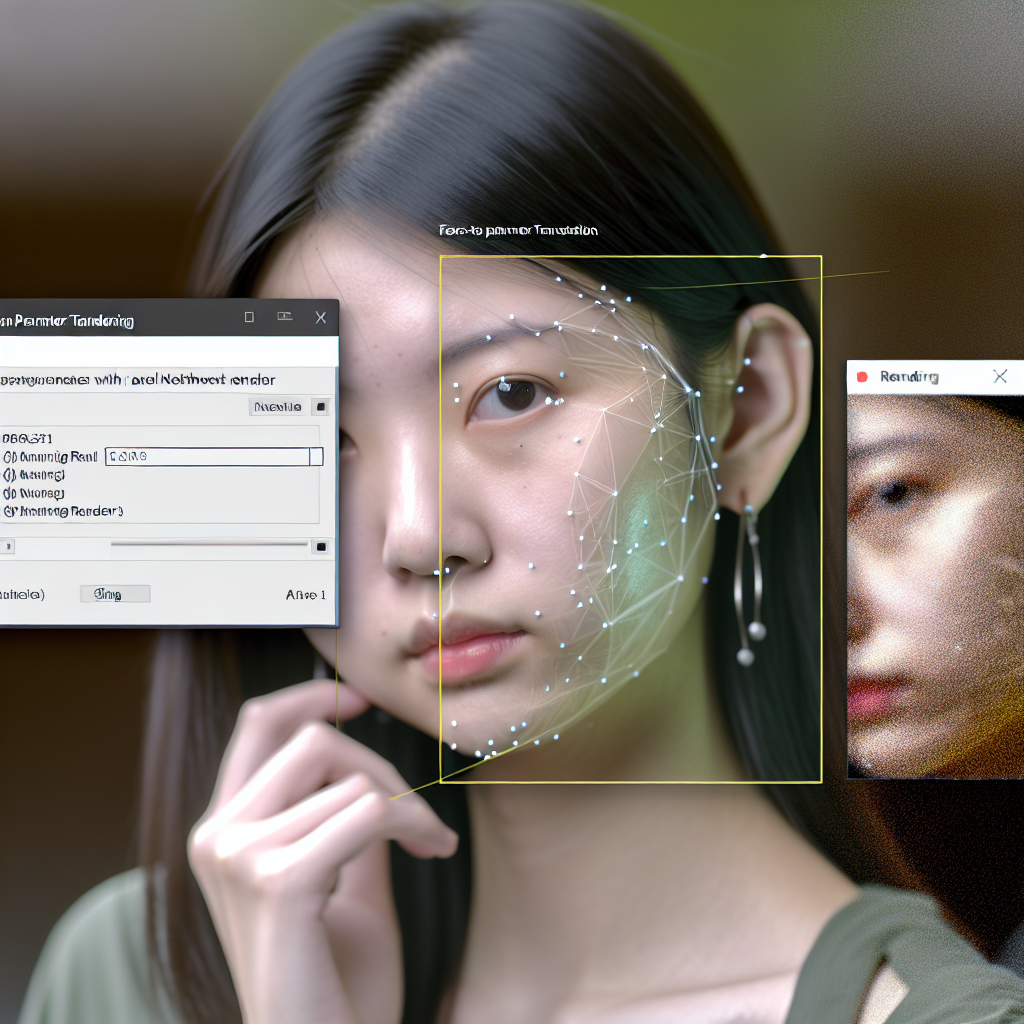Click the face preview image in the Rendering window

click(x=935, y=586)
